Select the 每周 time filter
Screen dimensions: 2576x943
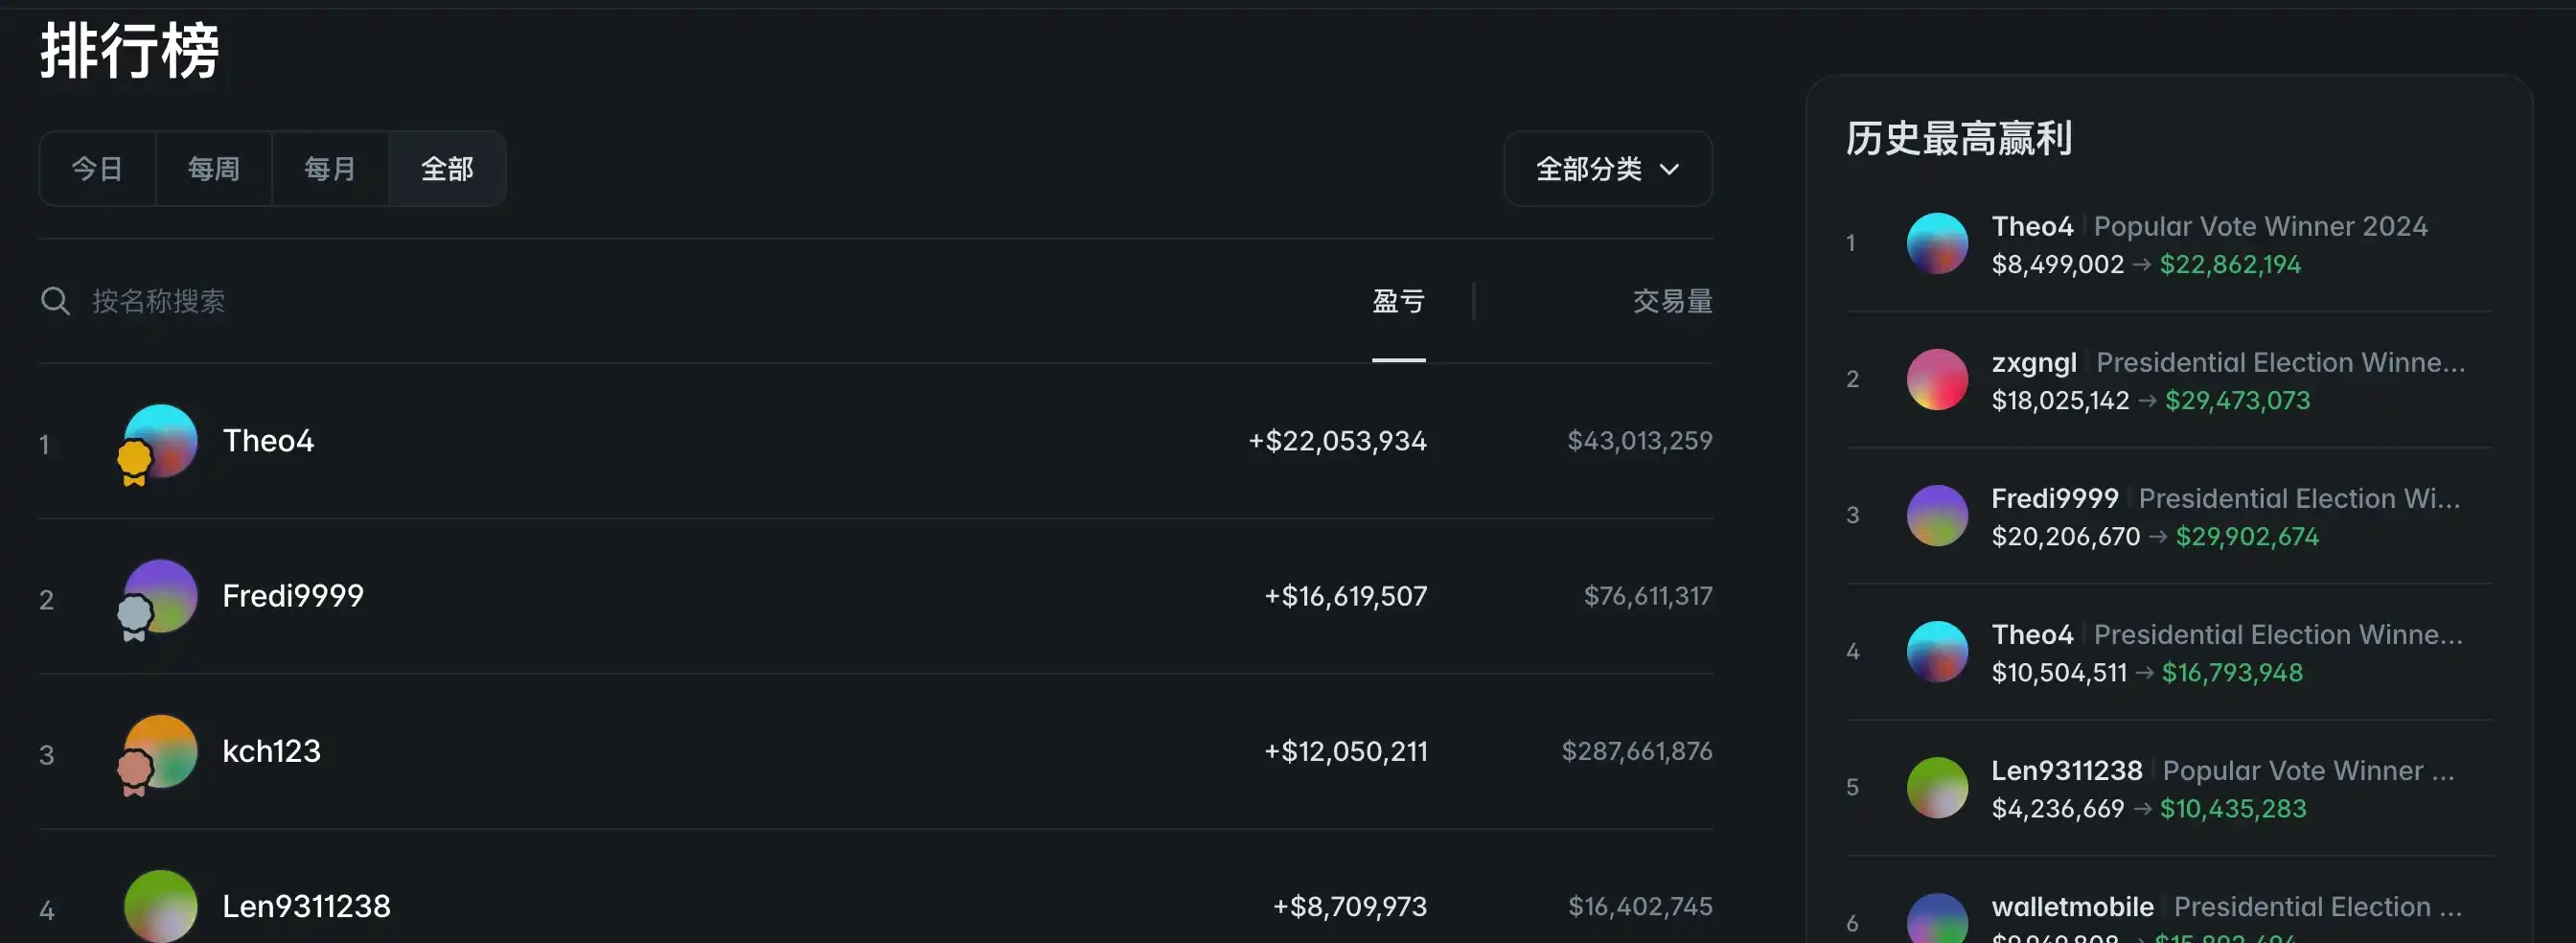pos(214,169)
